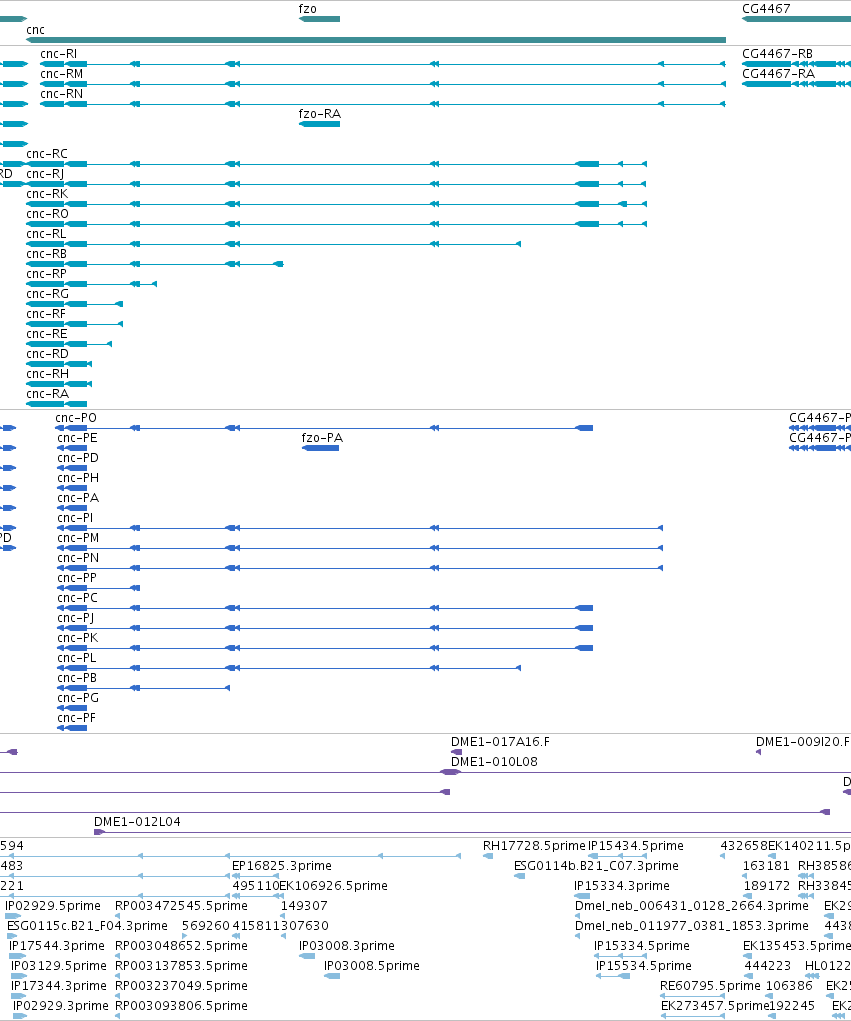This screenshot has height=1021, width=851.
Task: Open the cnc-PG protein label
Action: 78,698
